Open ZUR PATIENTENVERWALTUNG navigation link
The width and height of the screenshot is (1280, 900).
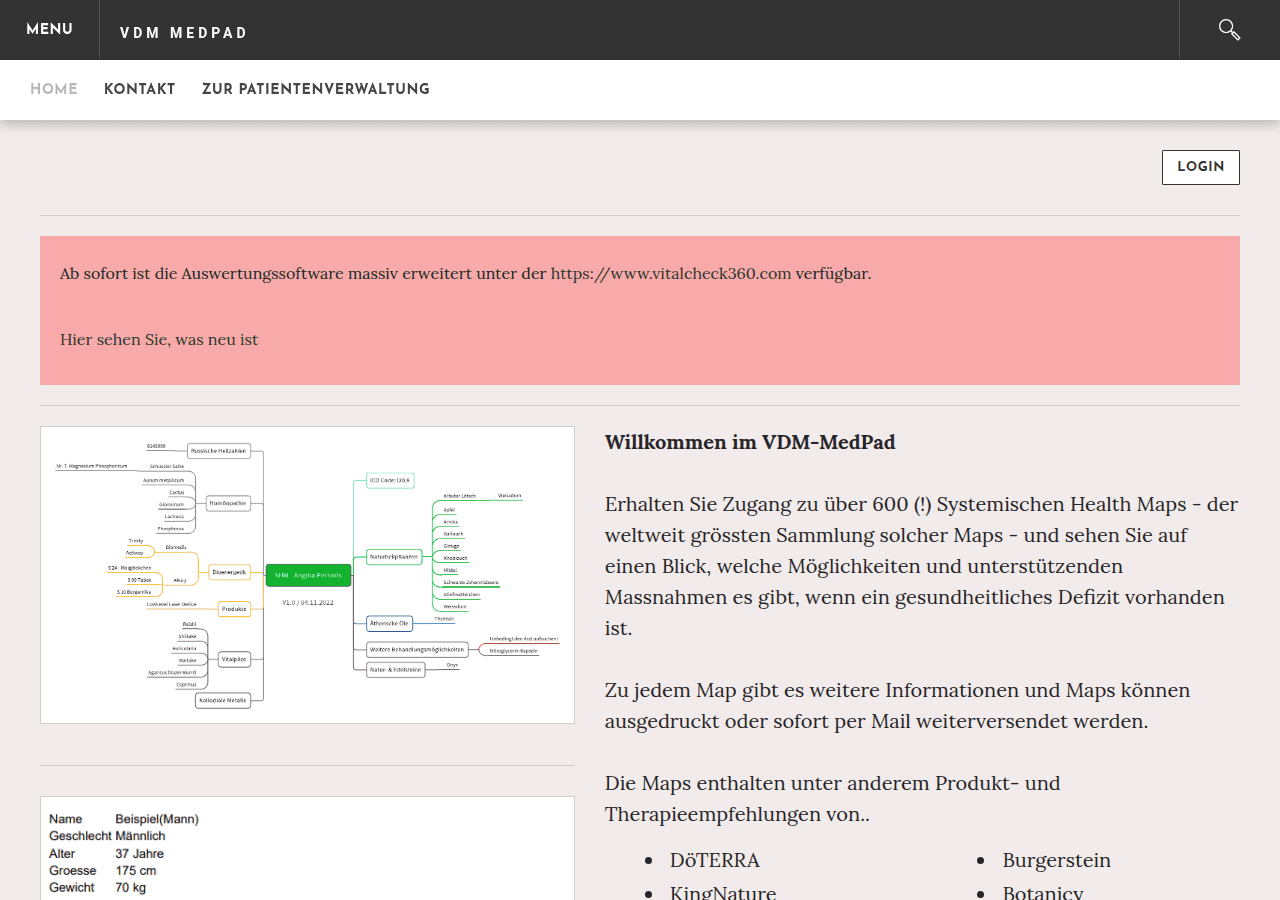click(x=316, y=90)
